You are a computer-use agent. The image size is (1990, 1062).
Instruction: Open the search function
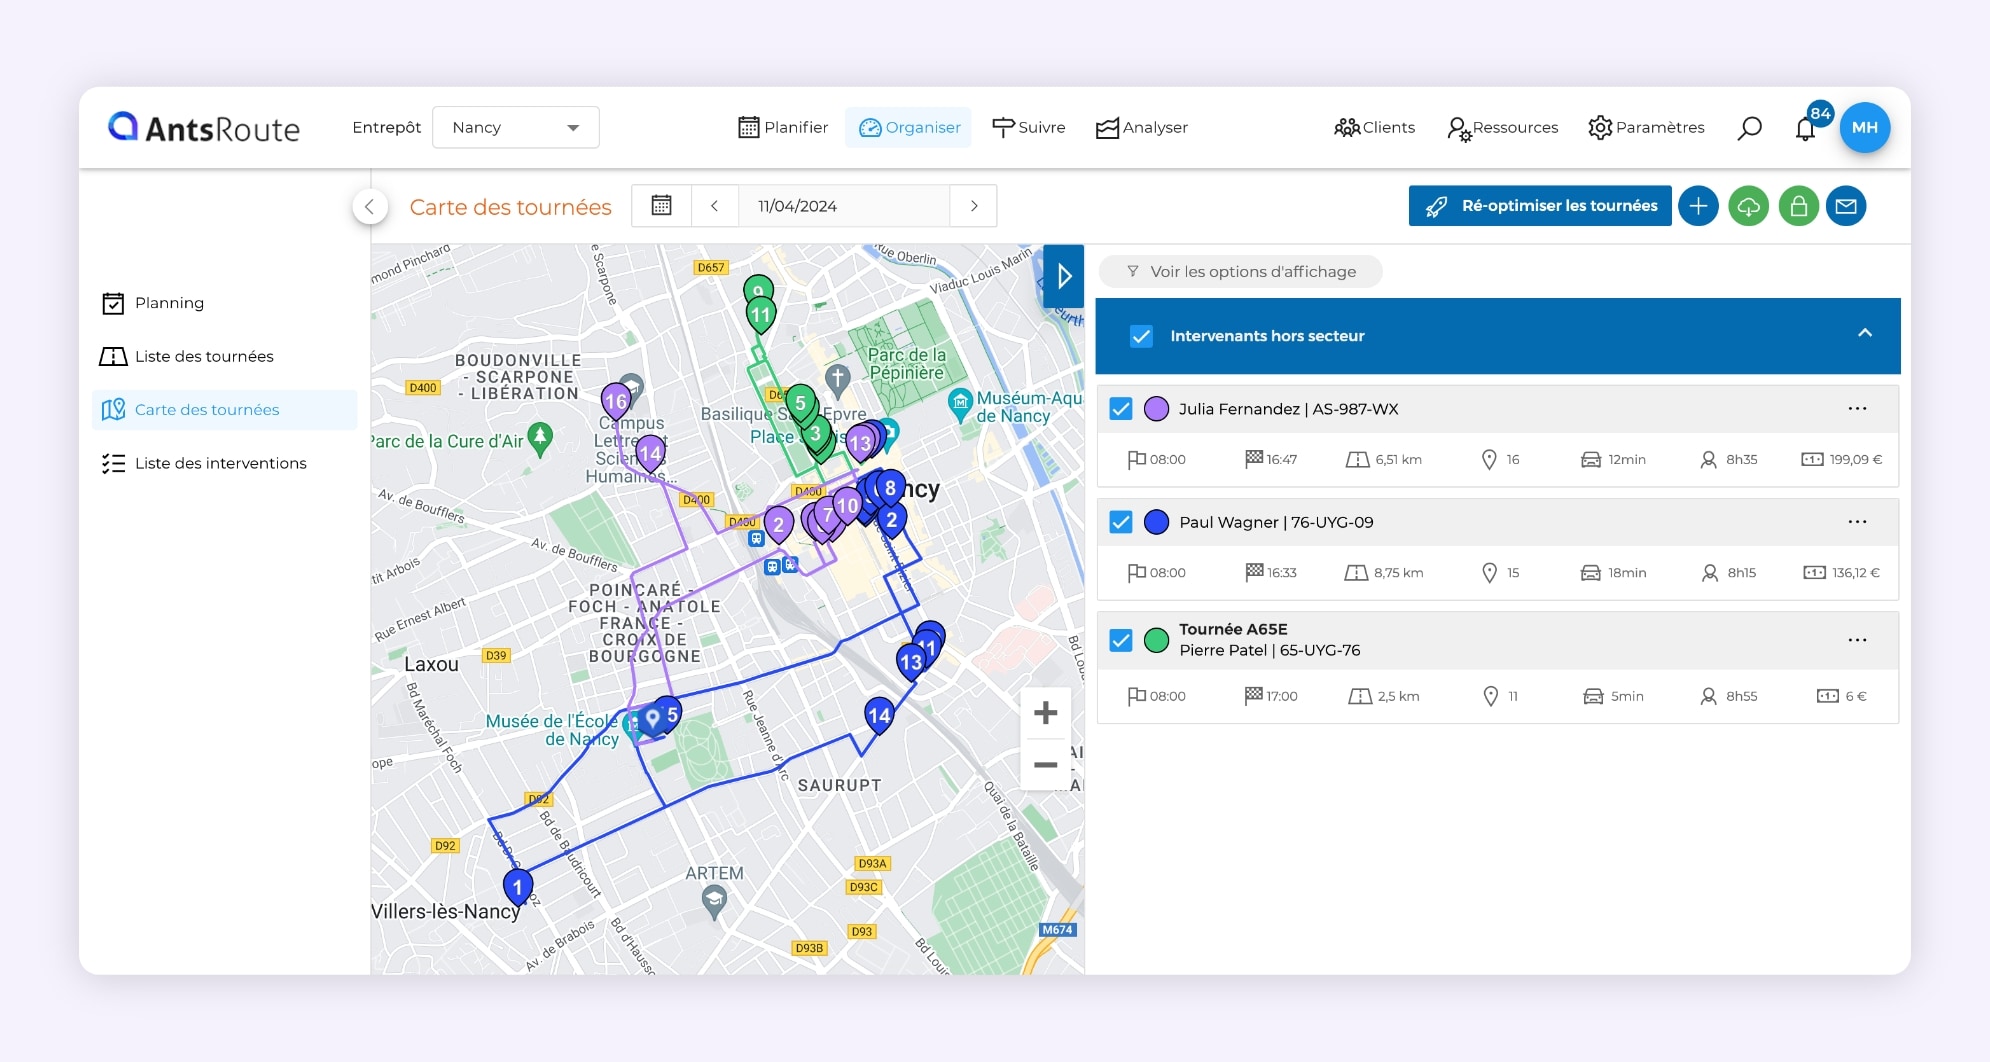[x=1750, y=127]
